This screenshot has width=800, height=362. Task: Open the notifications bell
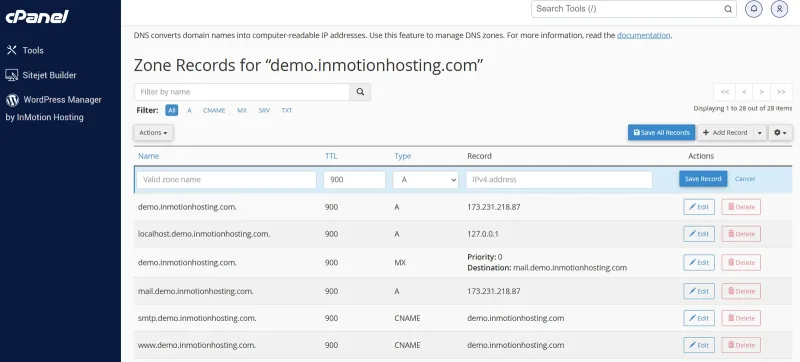click(754, 9)
